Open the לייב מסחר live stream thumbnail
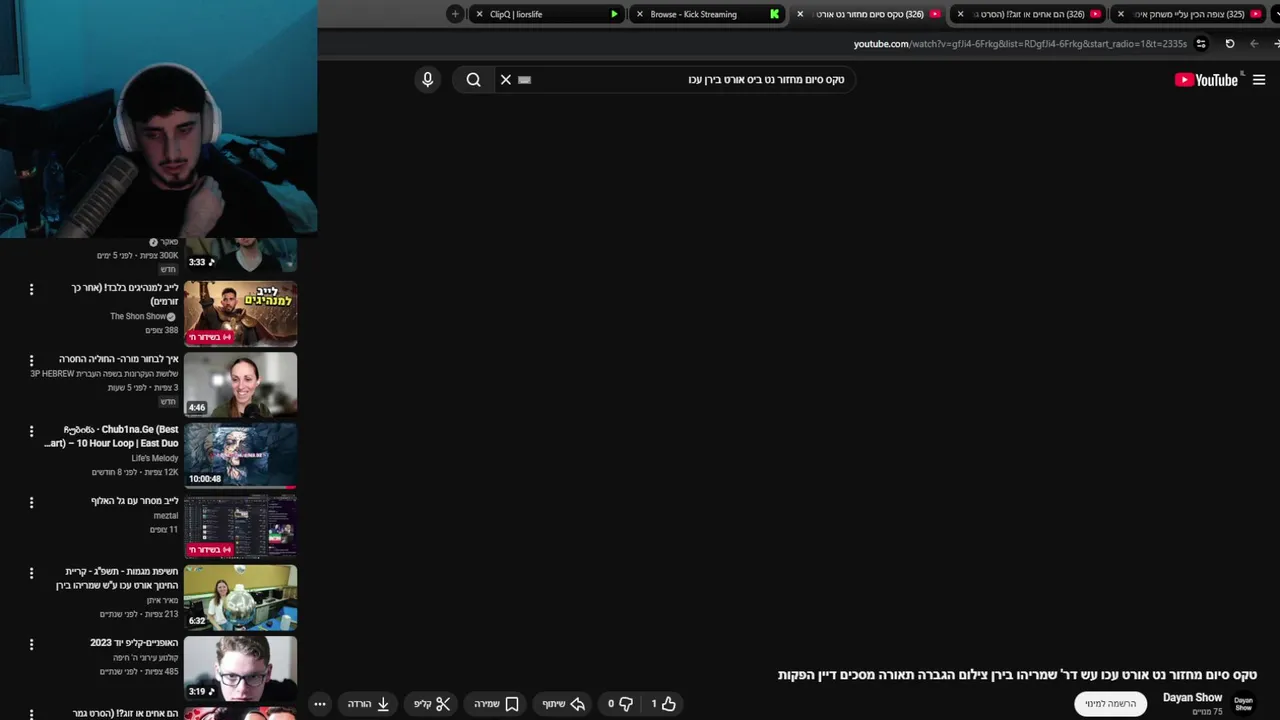 tap(240, 526)
